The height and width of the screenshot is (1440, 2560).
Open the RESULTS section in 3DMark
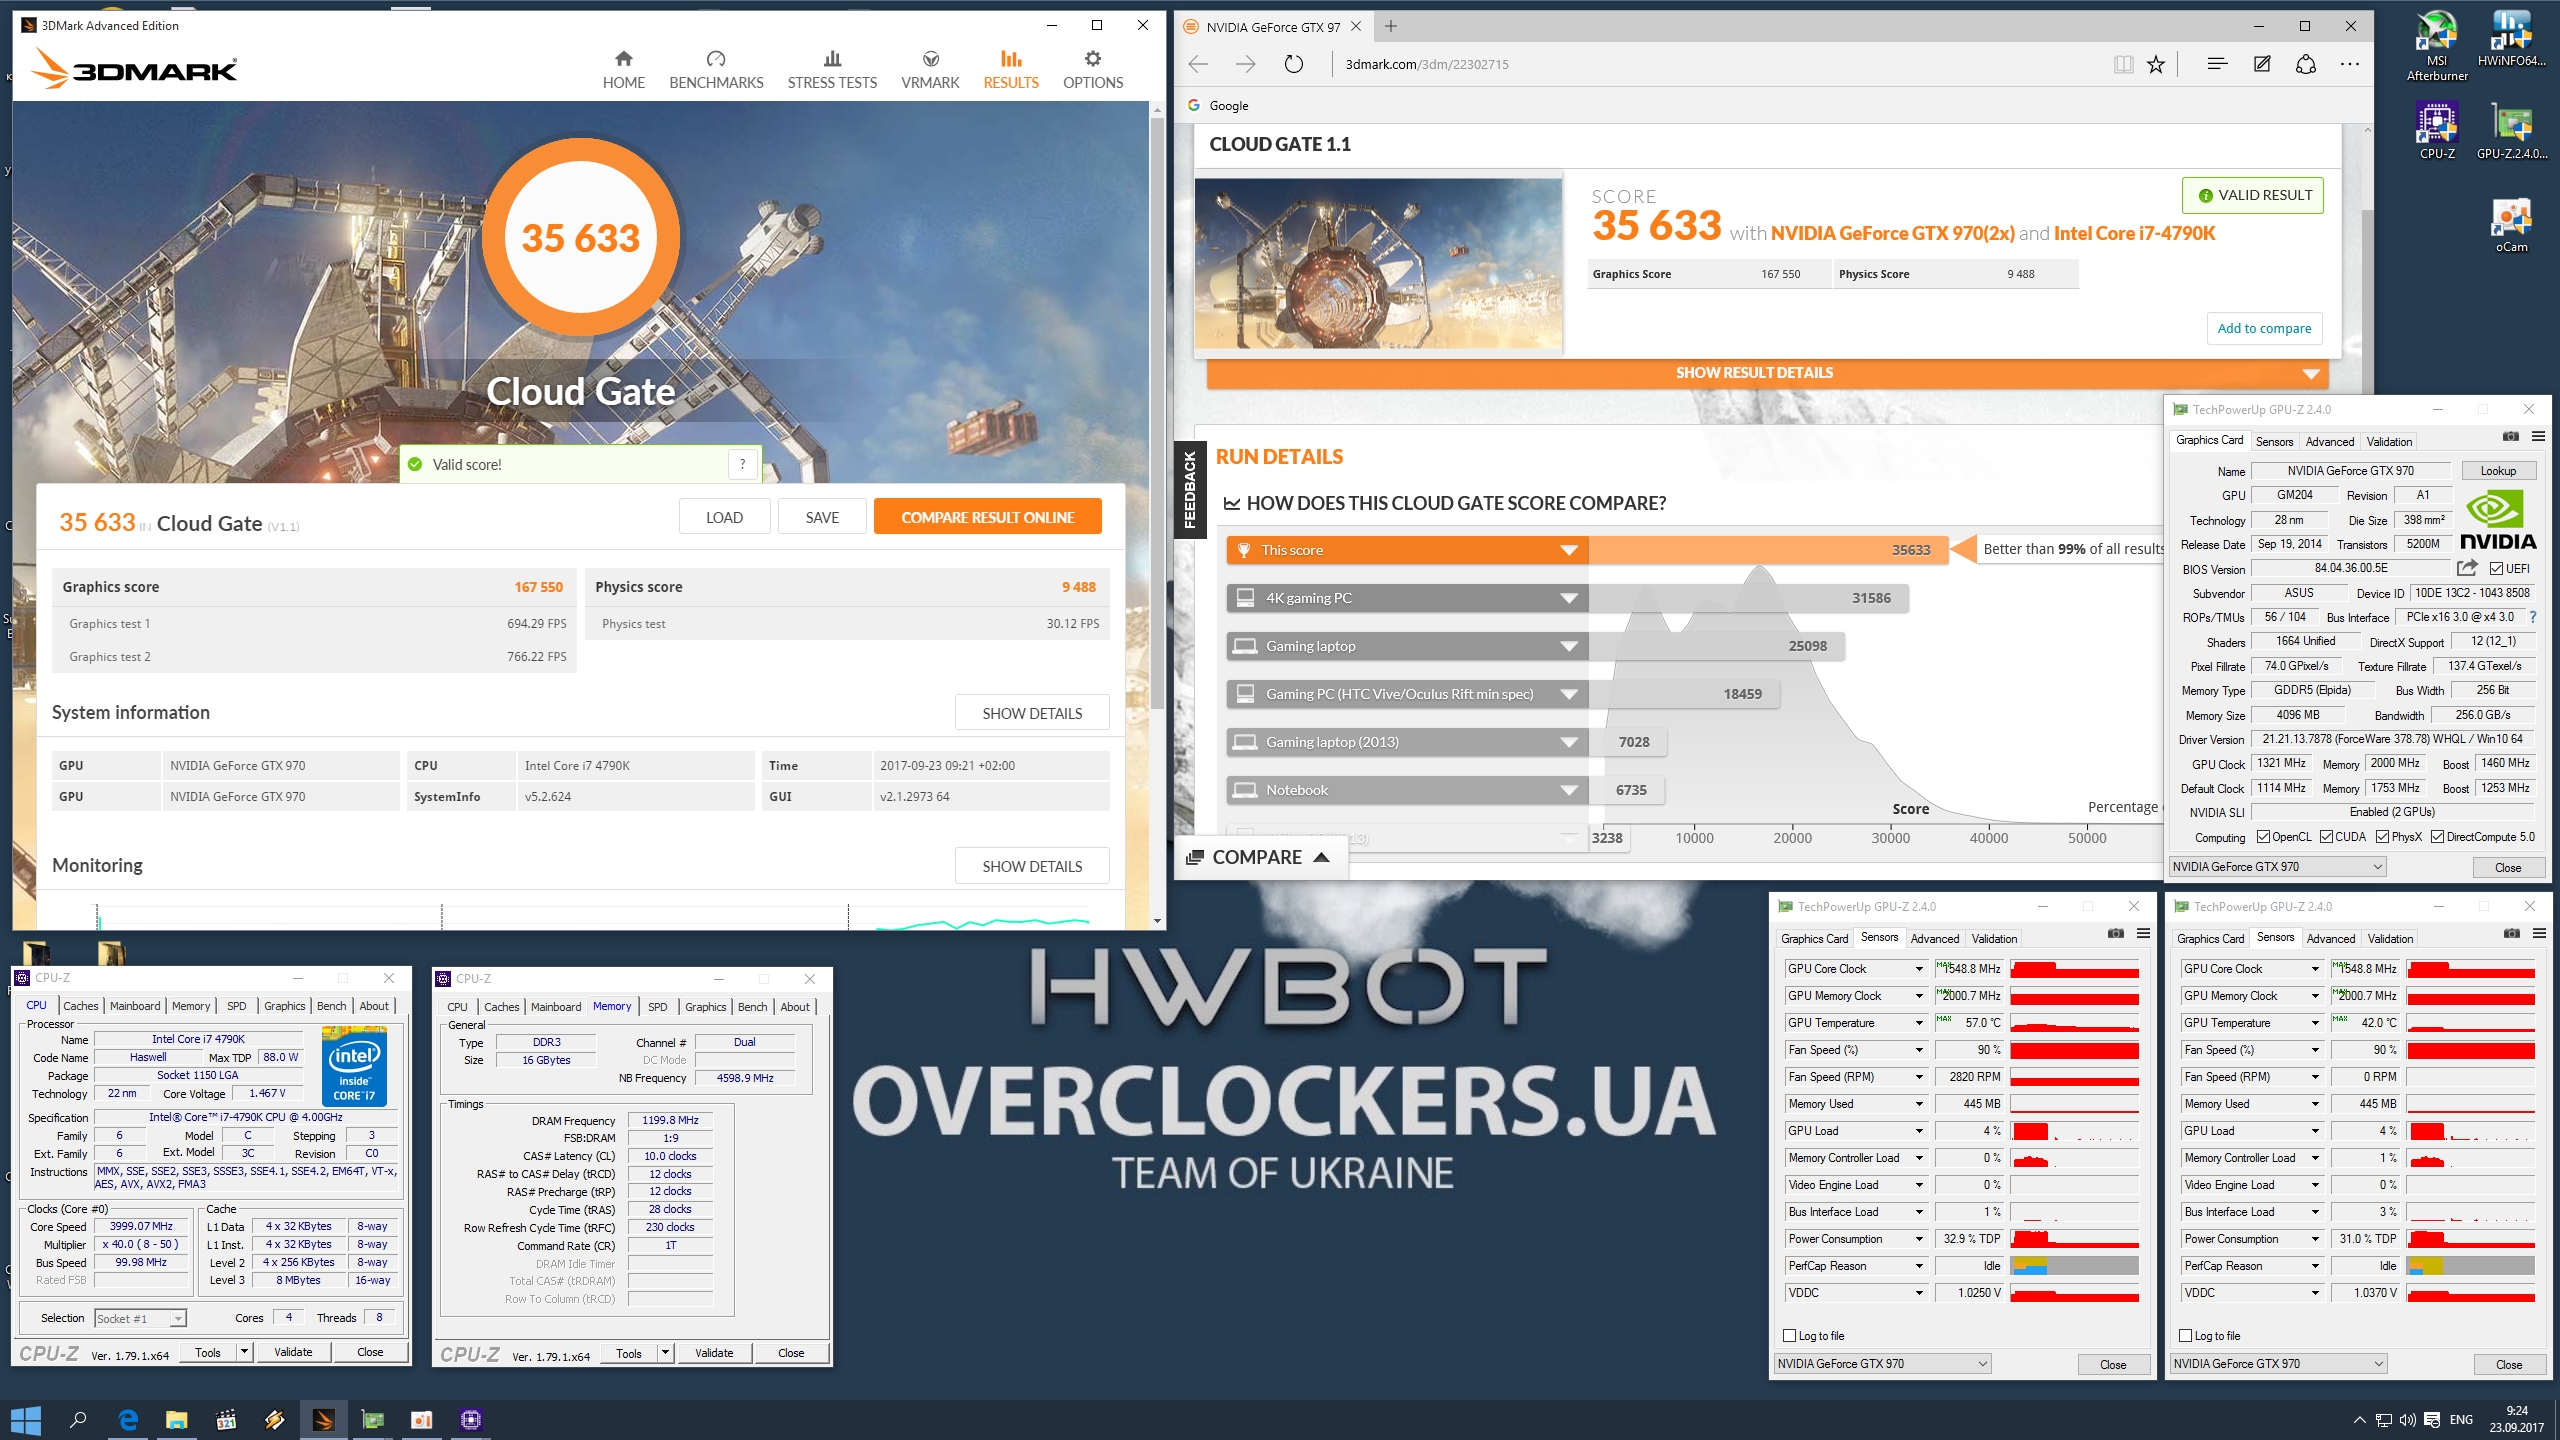(1011, 70)
